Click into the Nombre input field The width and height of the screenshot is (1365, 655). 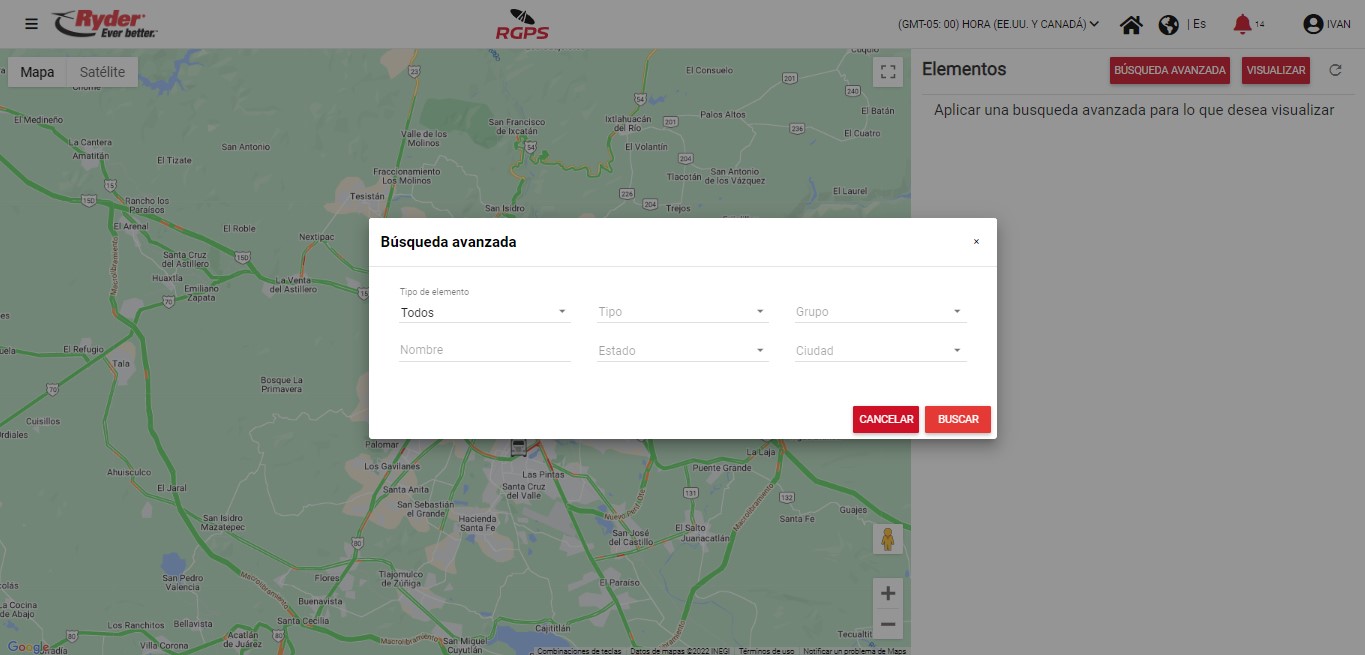pyautogui.click(x=484, y=350)
